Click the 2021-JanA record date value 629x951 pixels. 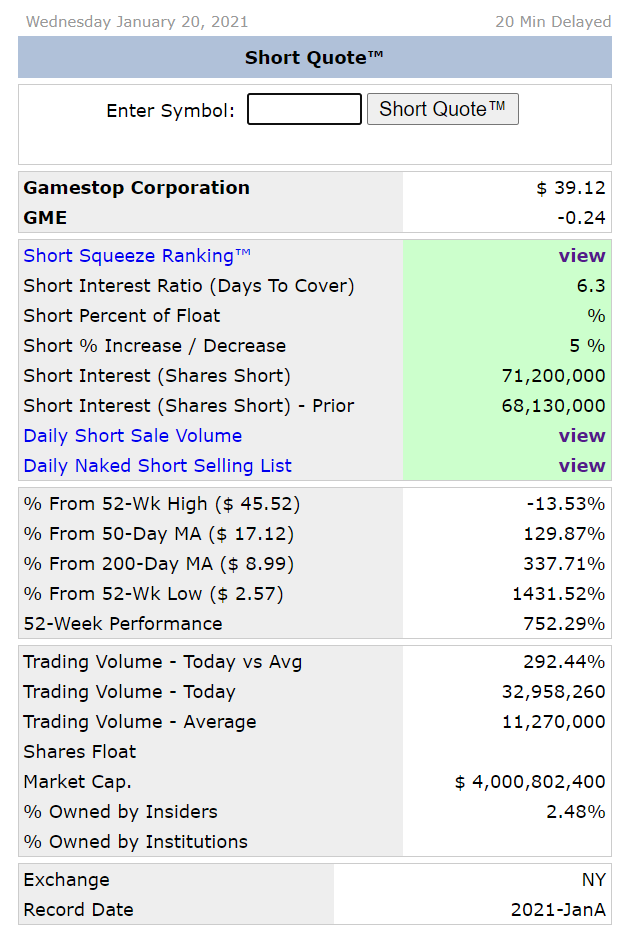[x=558, y=910]
